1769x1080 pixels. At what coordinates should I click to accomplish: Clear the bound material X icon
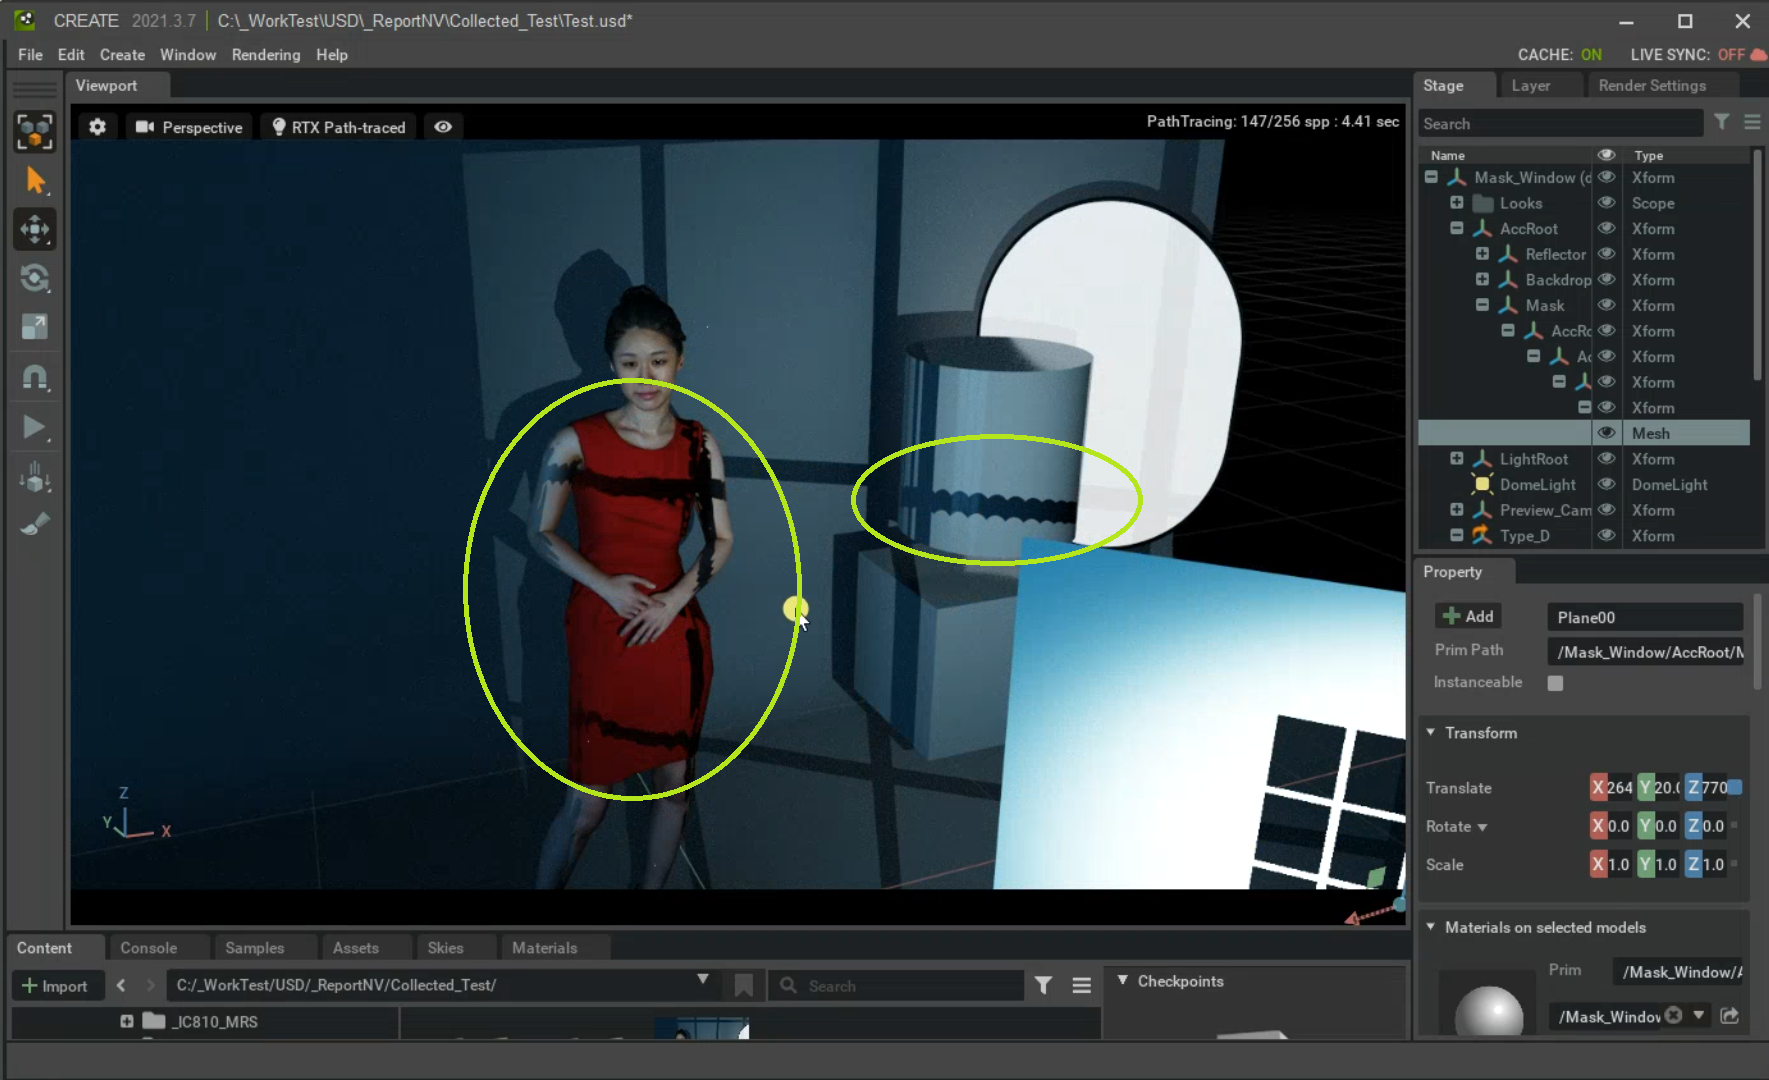click(1673, 1015)
